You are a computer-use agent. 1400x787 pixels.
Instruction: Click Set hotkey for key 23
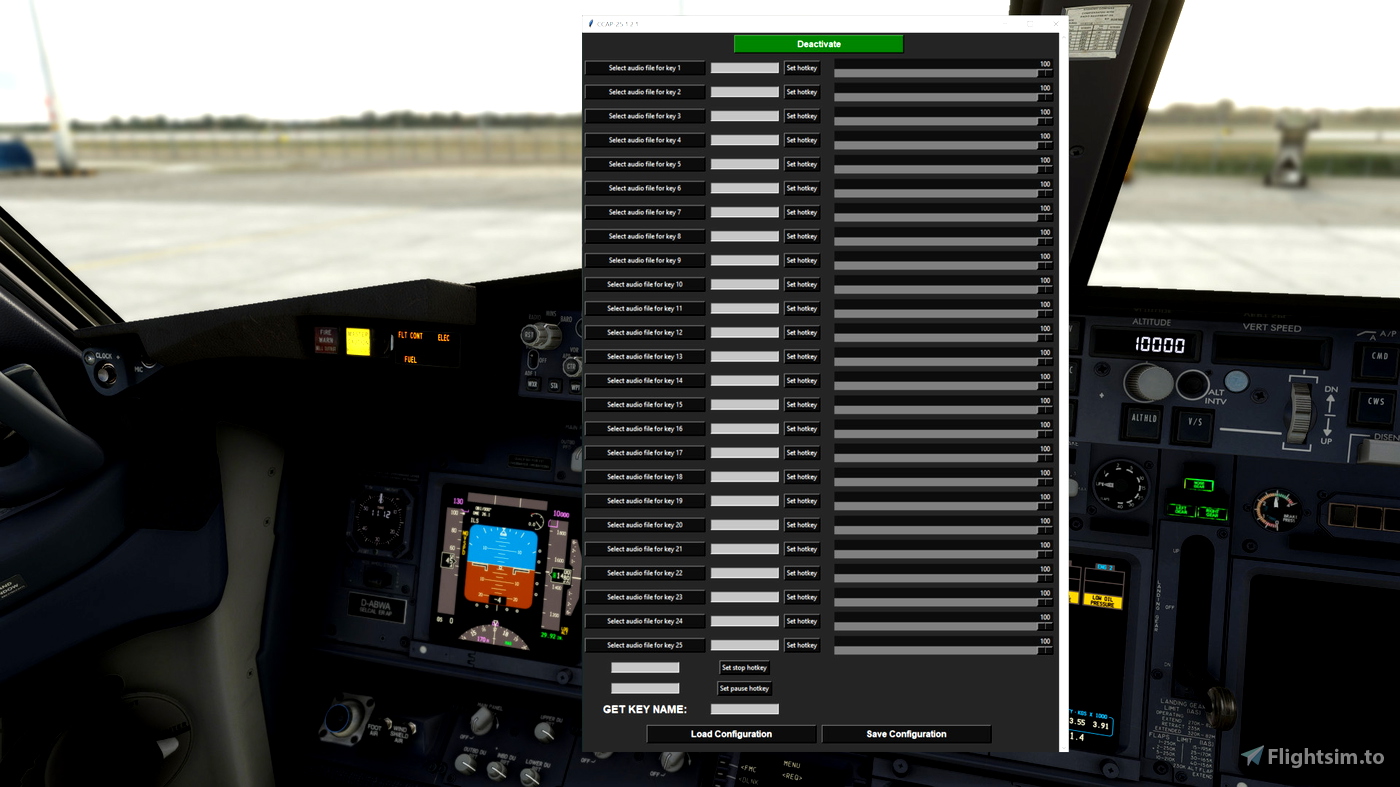click(802, 597)
